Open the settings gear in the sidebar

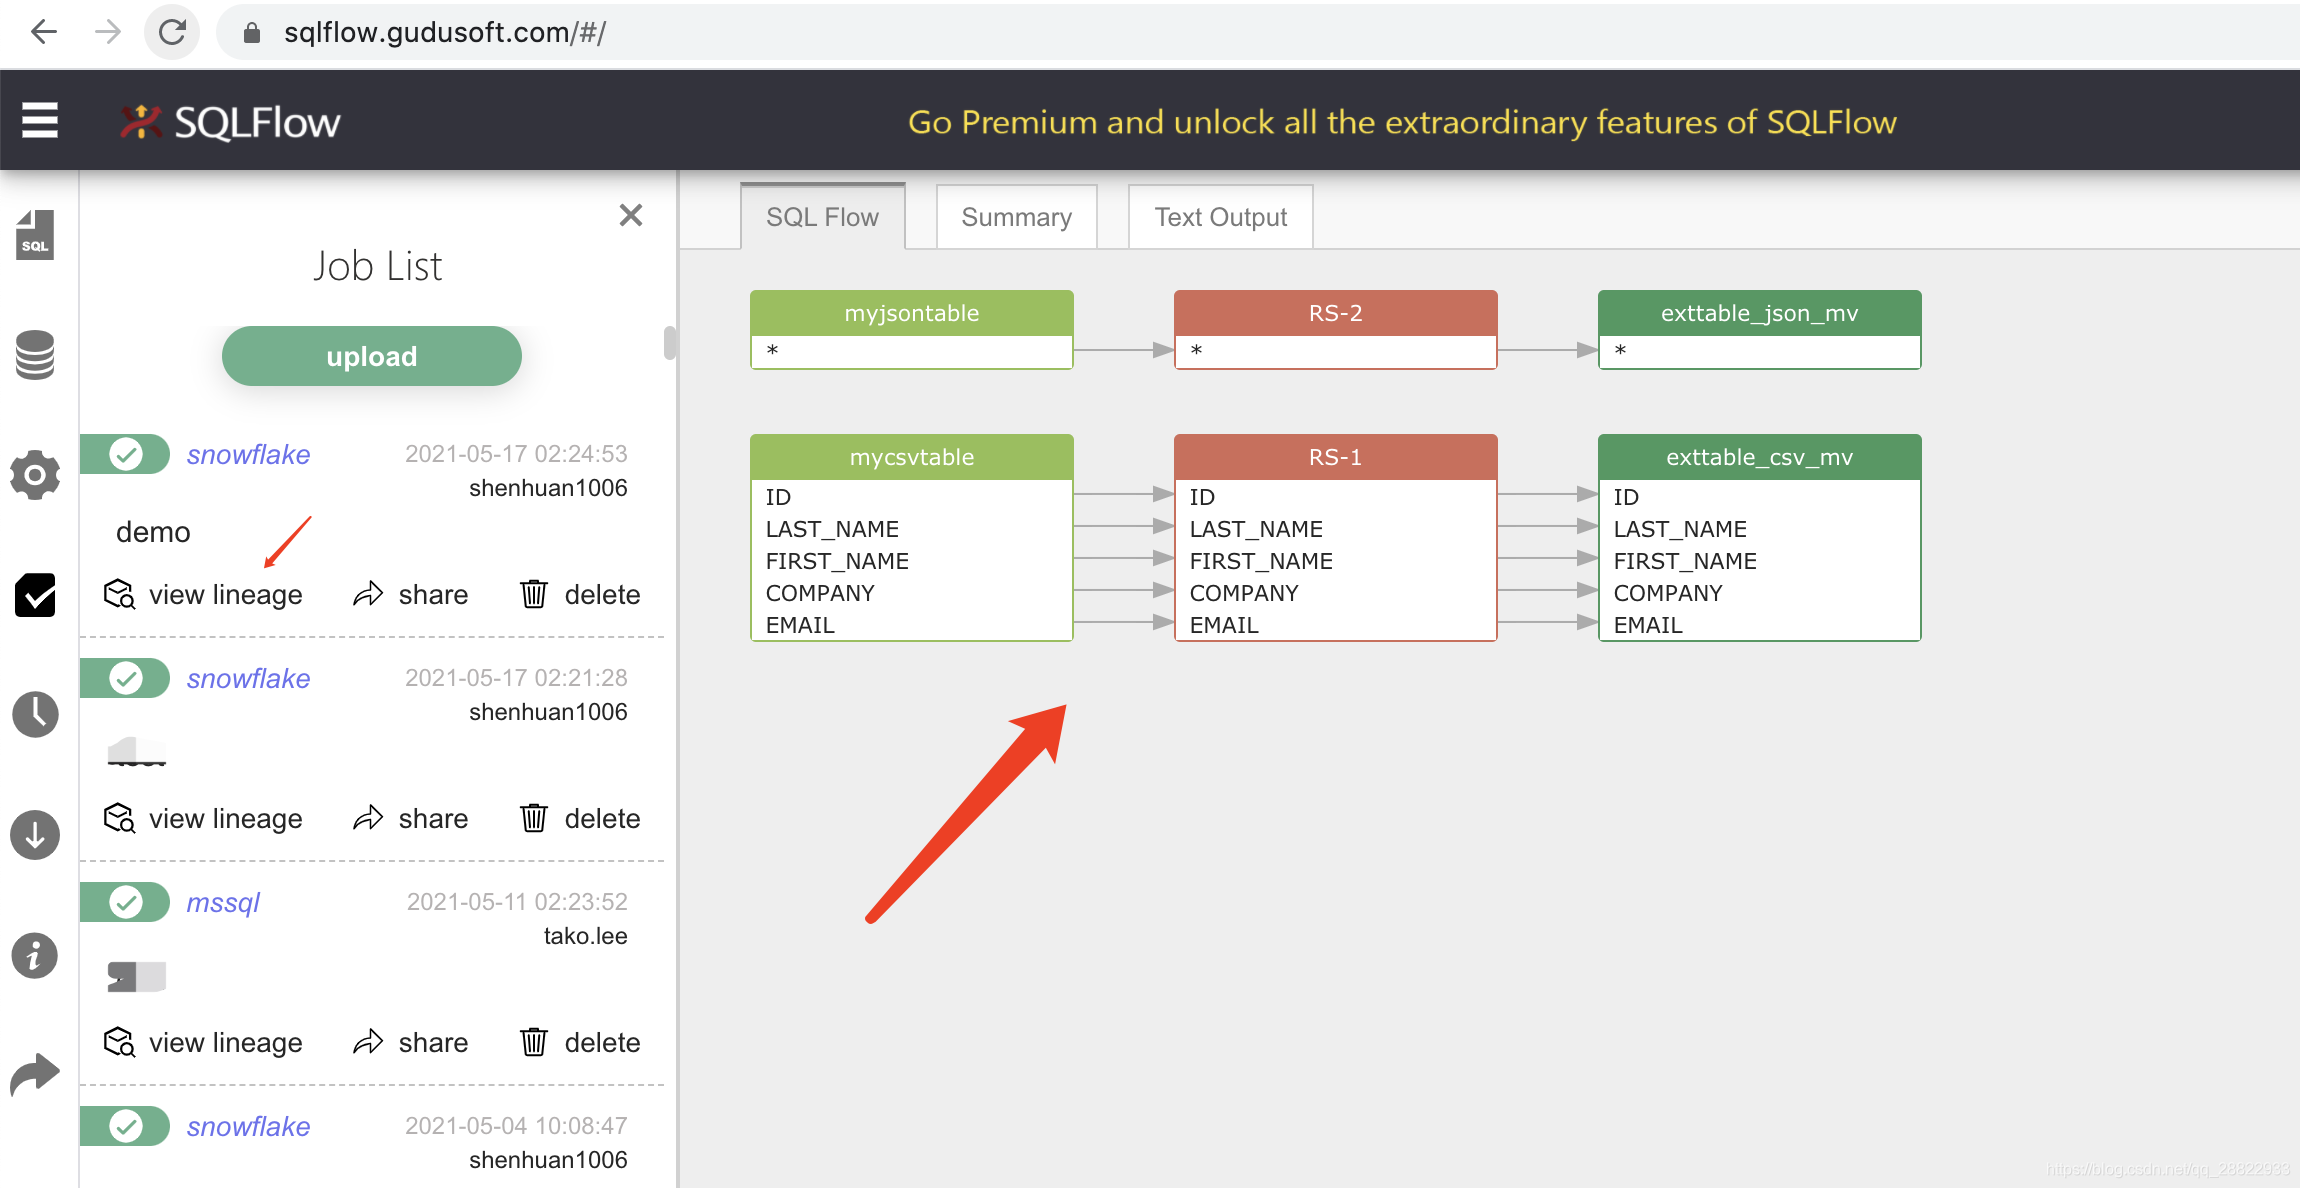(35, 476)
